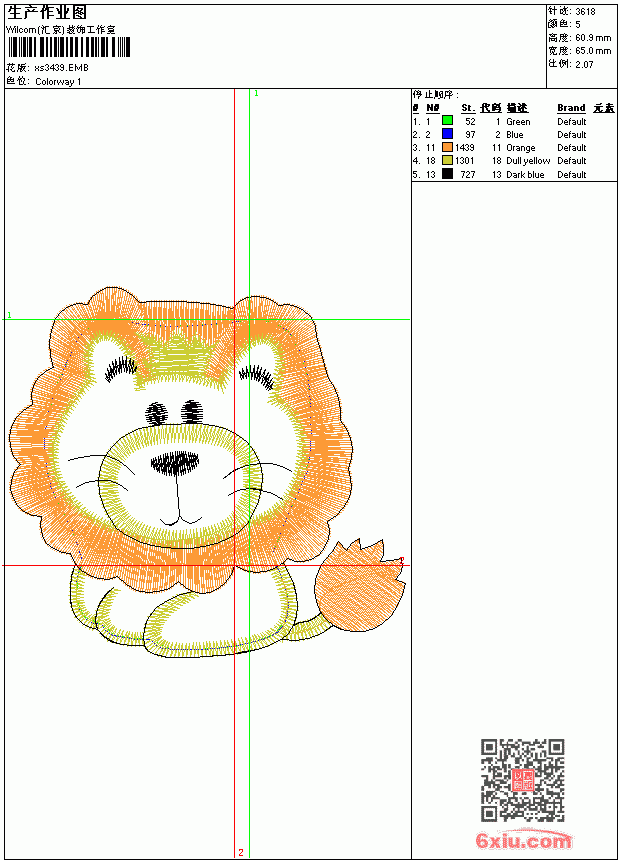Select the orange thread color swatch

447,147
